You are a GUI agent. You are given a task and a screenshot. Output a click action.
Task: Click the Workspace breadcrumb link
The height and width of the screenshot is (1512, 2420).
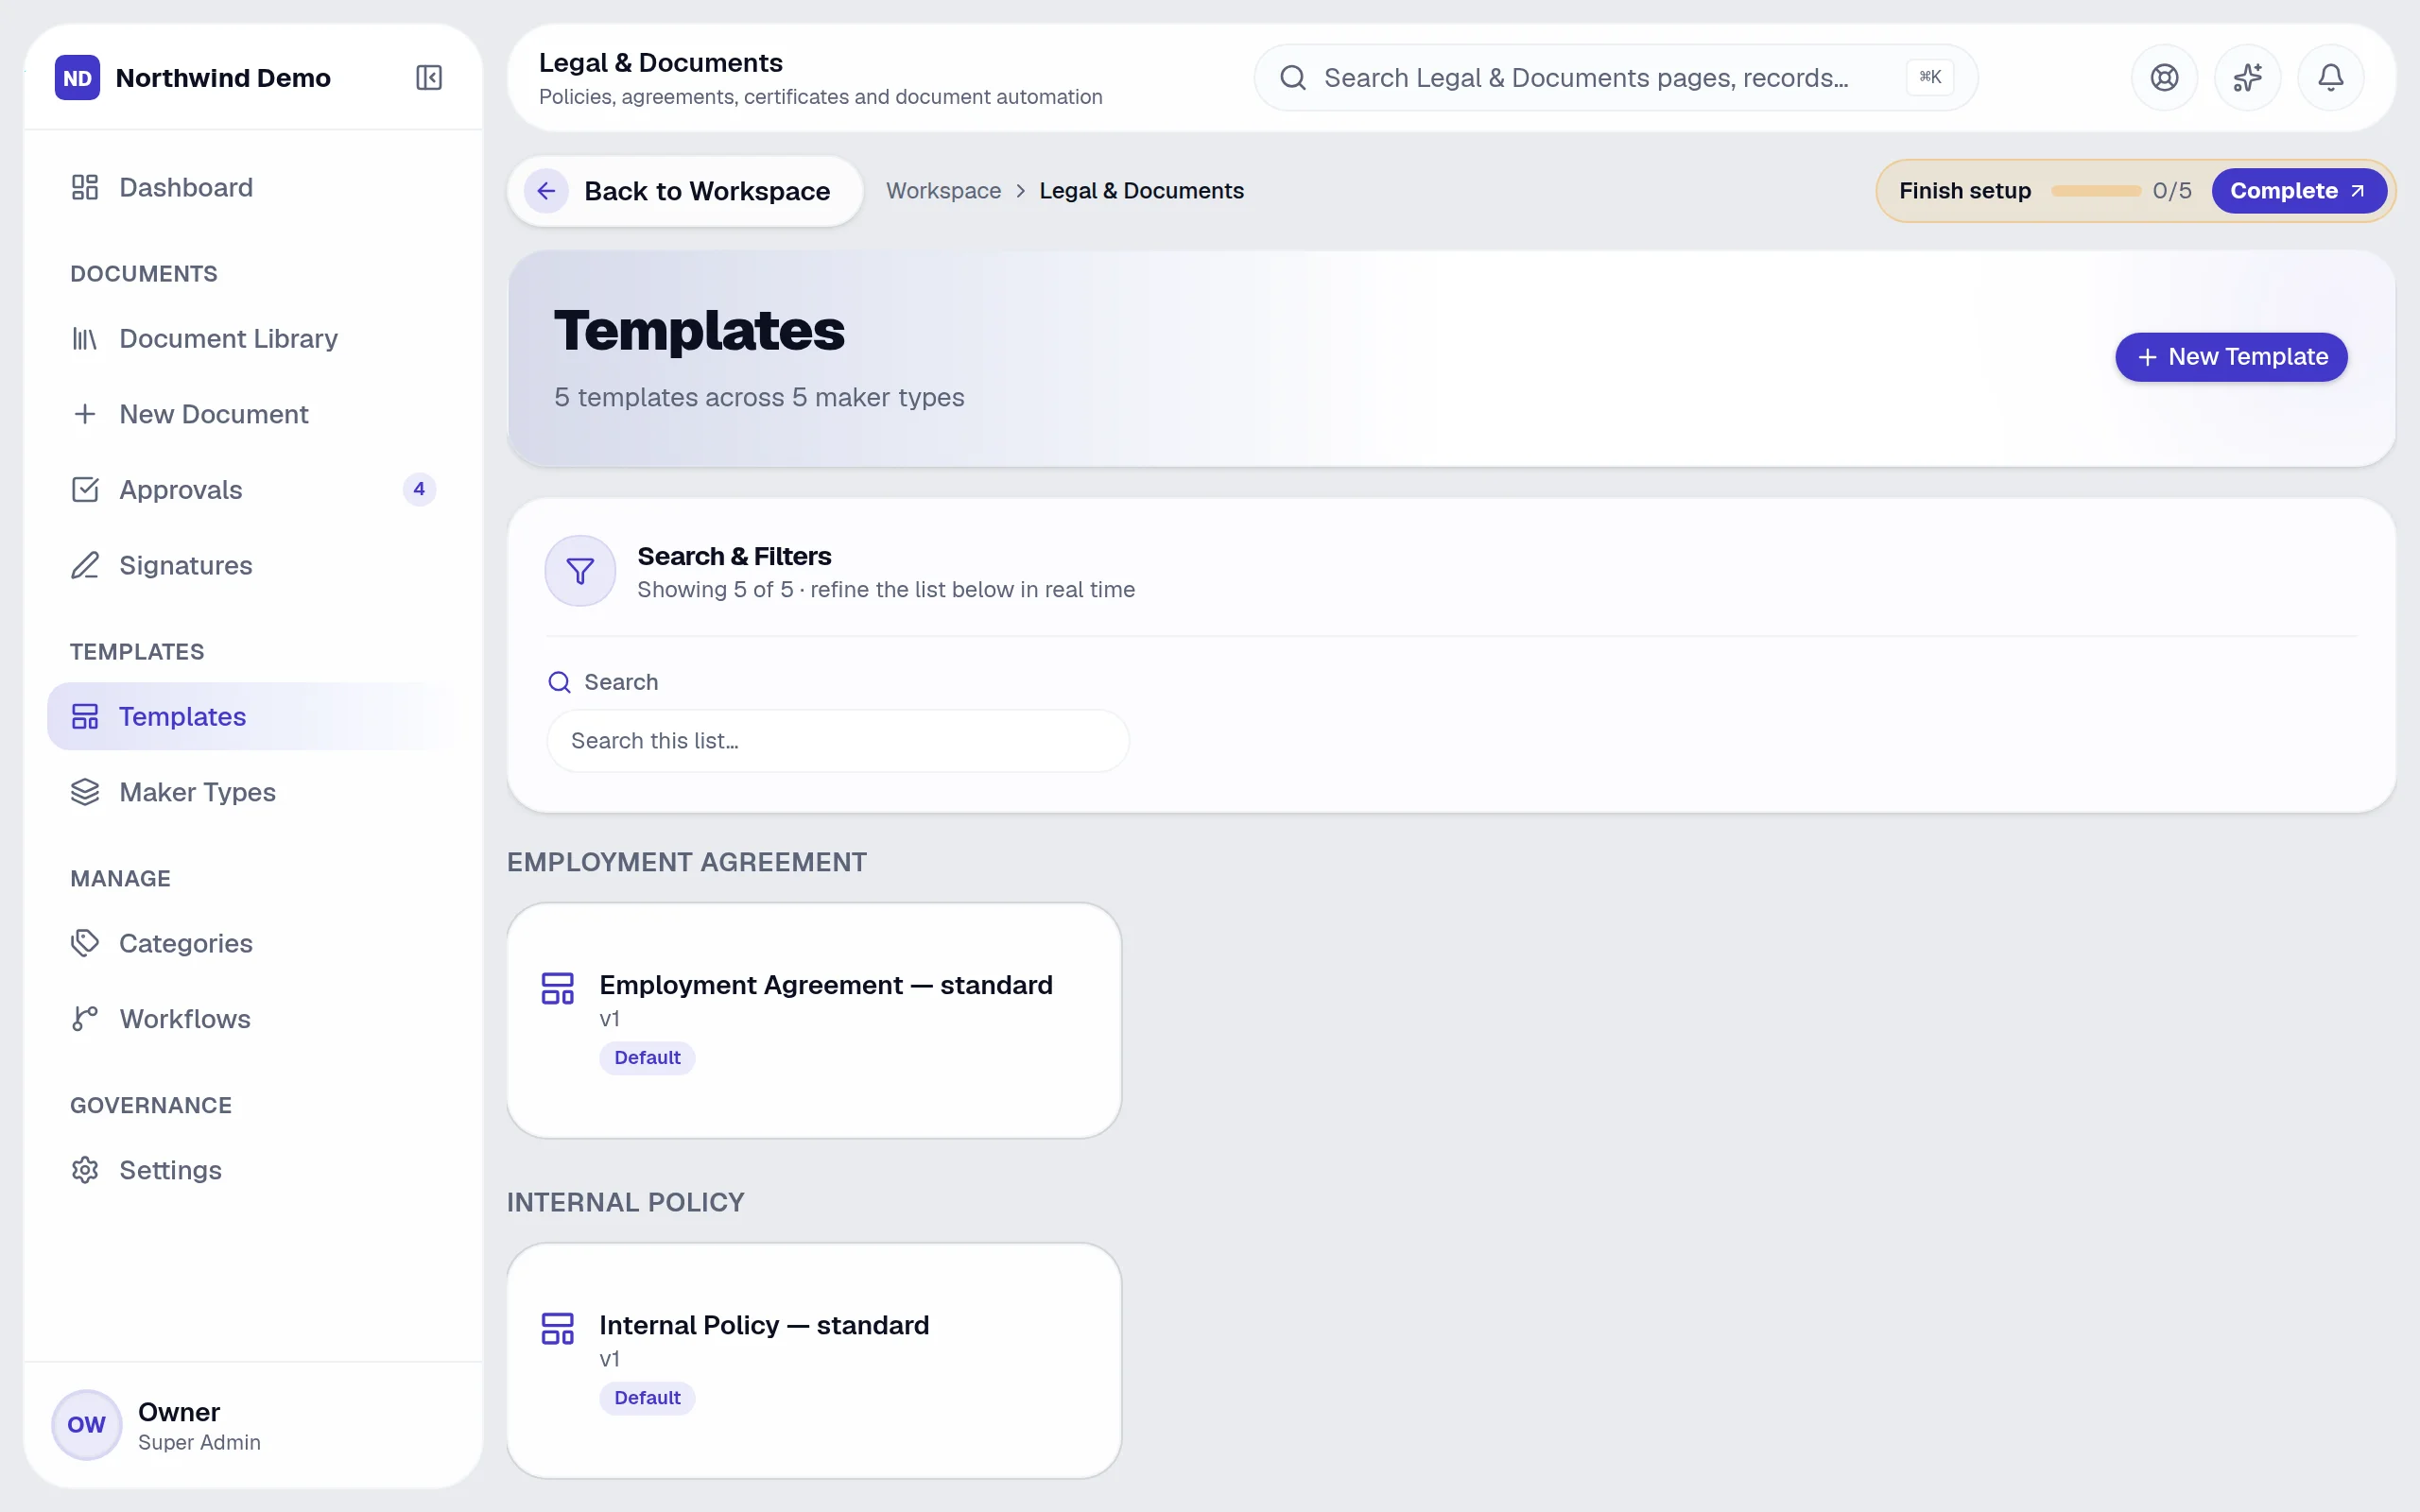(x=943, y=191)
